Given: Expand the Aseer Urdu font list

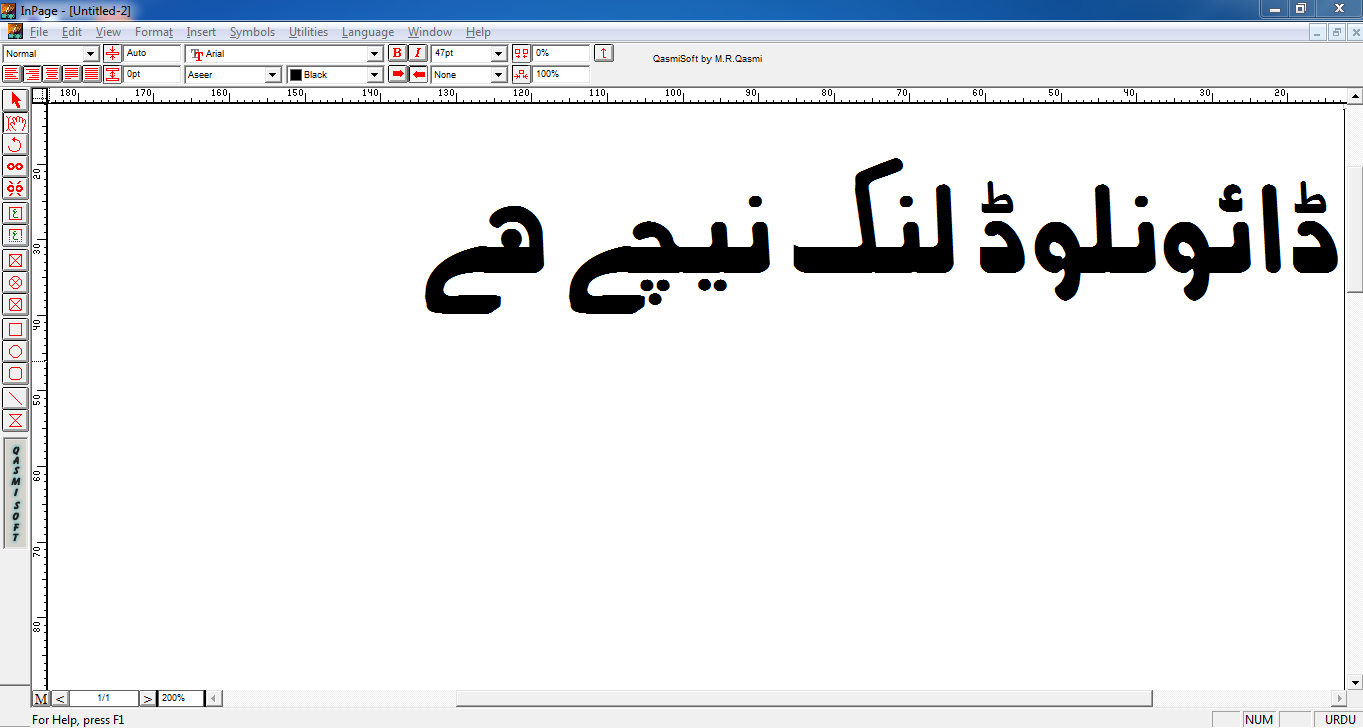Looking at the screenshot, I should [x=272, y=73].
